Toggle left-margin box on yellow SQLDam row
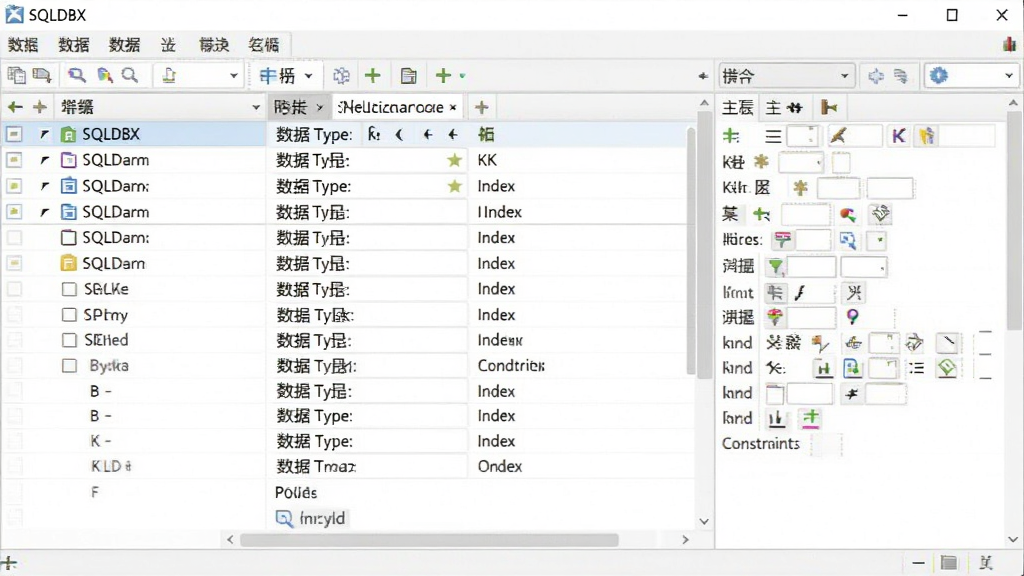The height and width of the screenshot is (576, 1024). [x=14, y=263]
